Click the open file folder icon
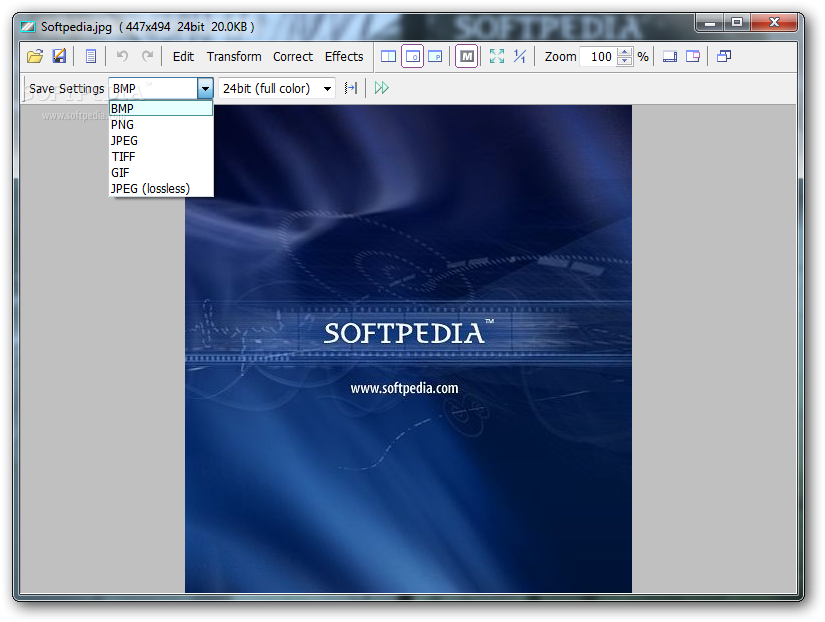The width and height of the screenshot is (825, 622). (x=35, y=56)
